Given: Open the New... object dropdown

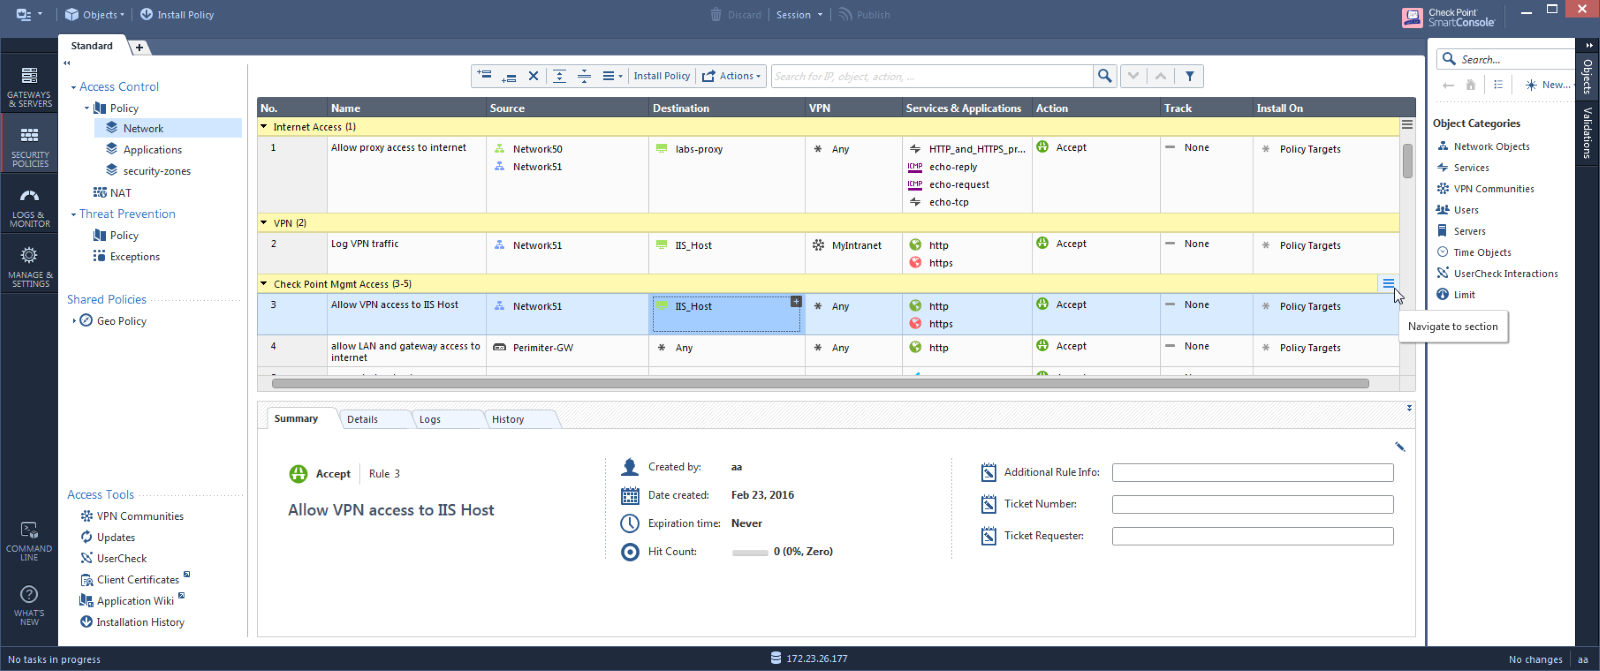Looking at the screenshot, I should (1547, 85).
